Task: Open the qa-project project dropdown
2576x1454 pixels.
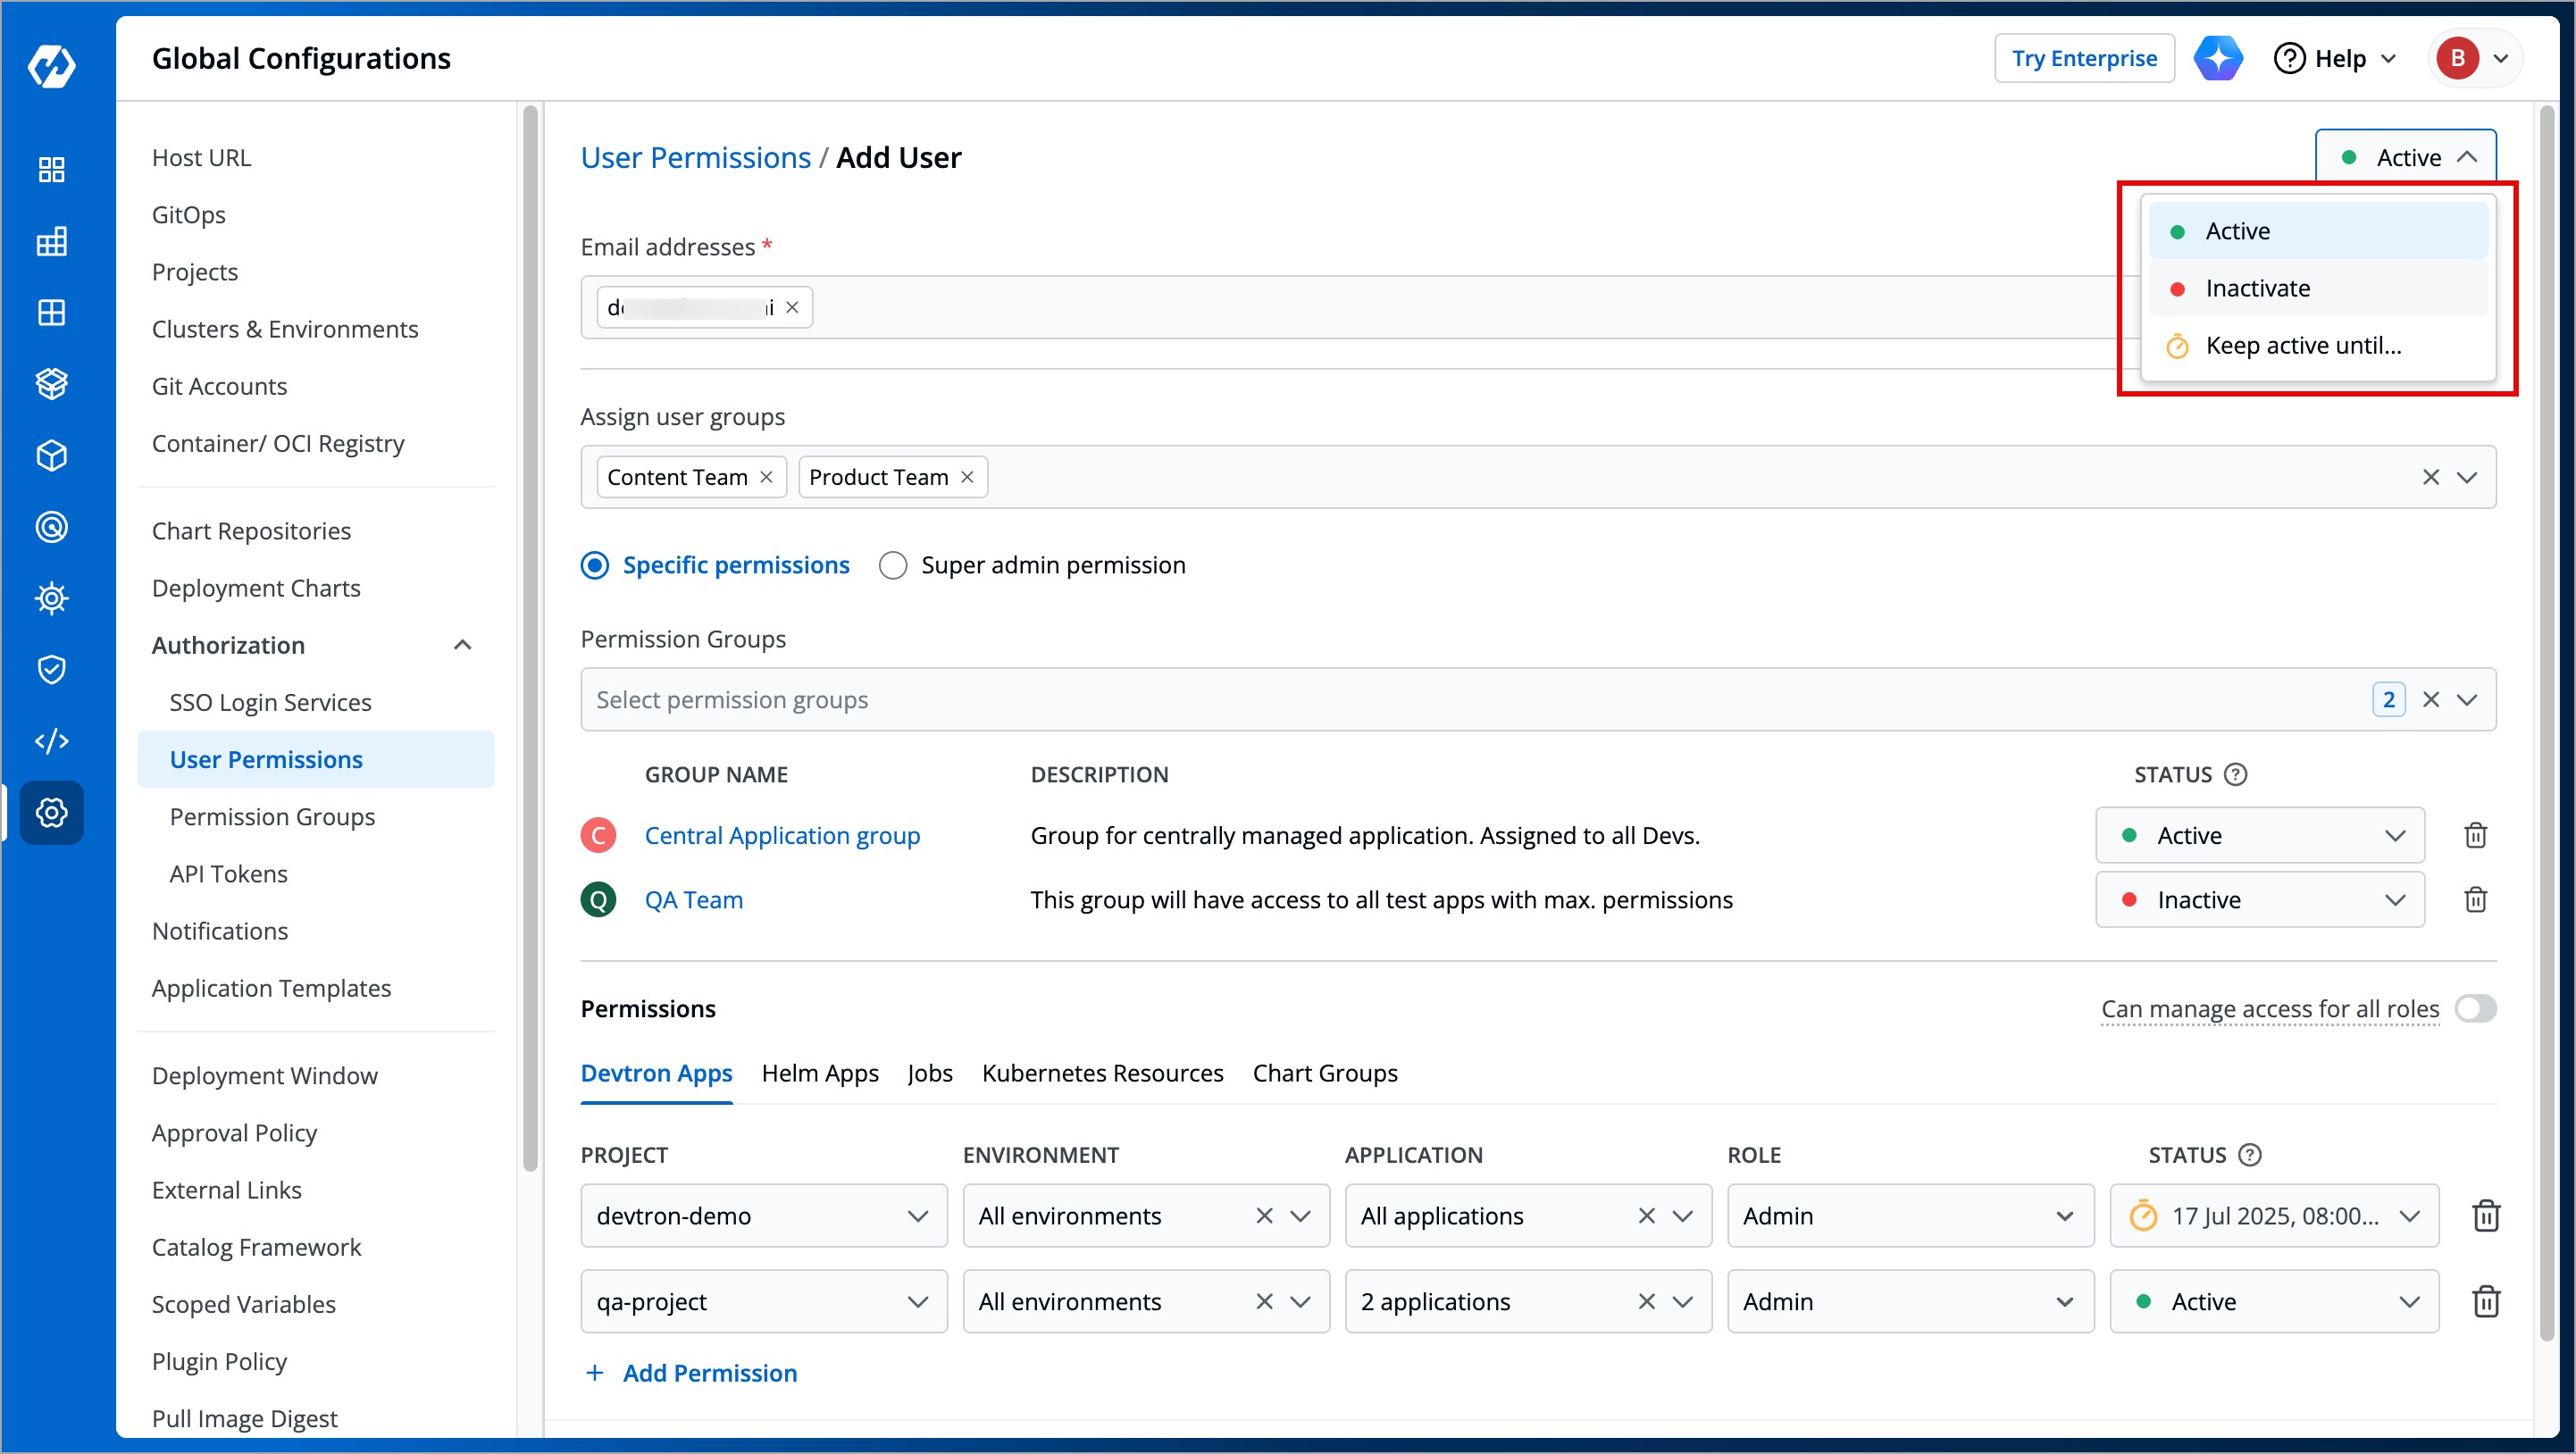Action: [763, 1301]
